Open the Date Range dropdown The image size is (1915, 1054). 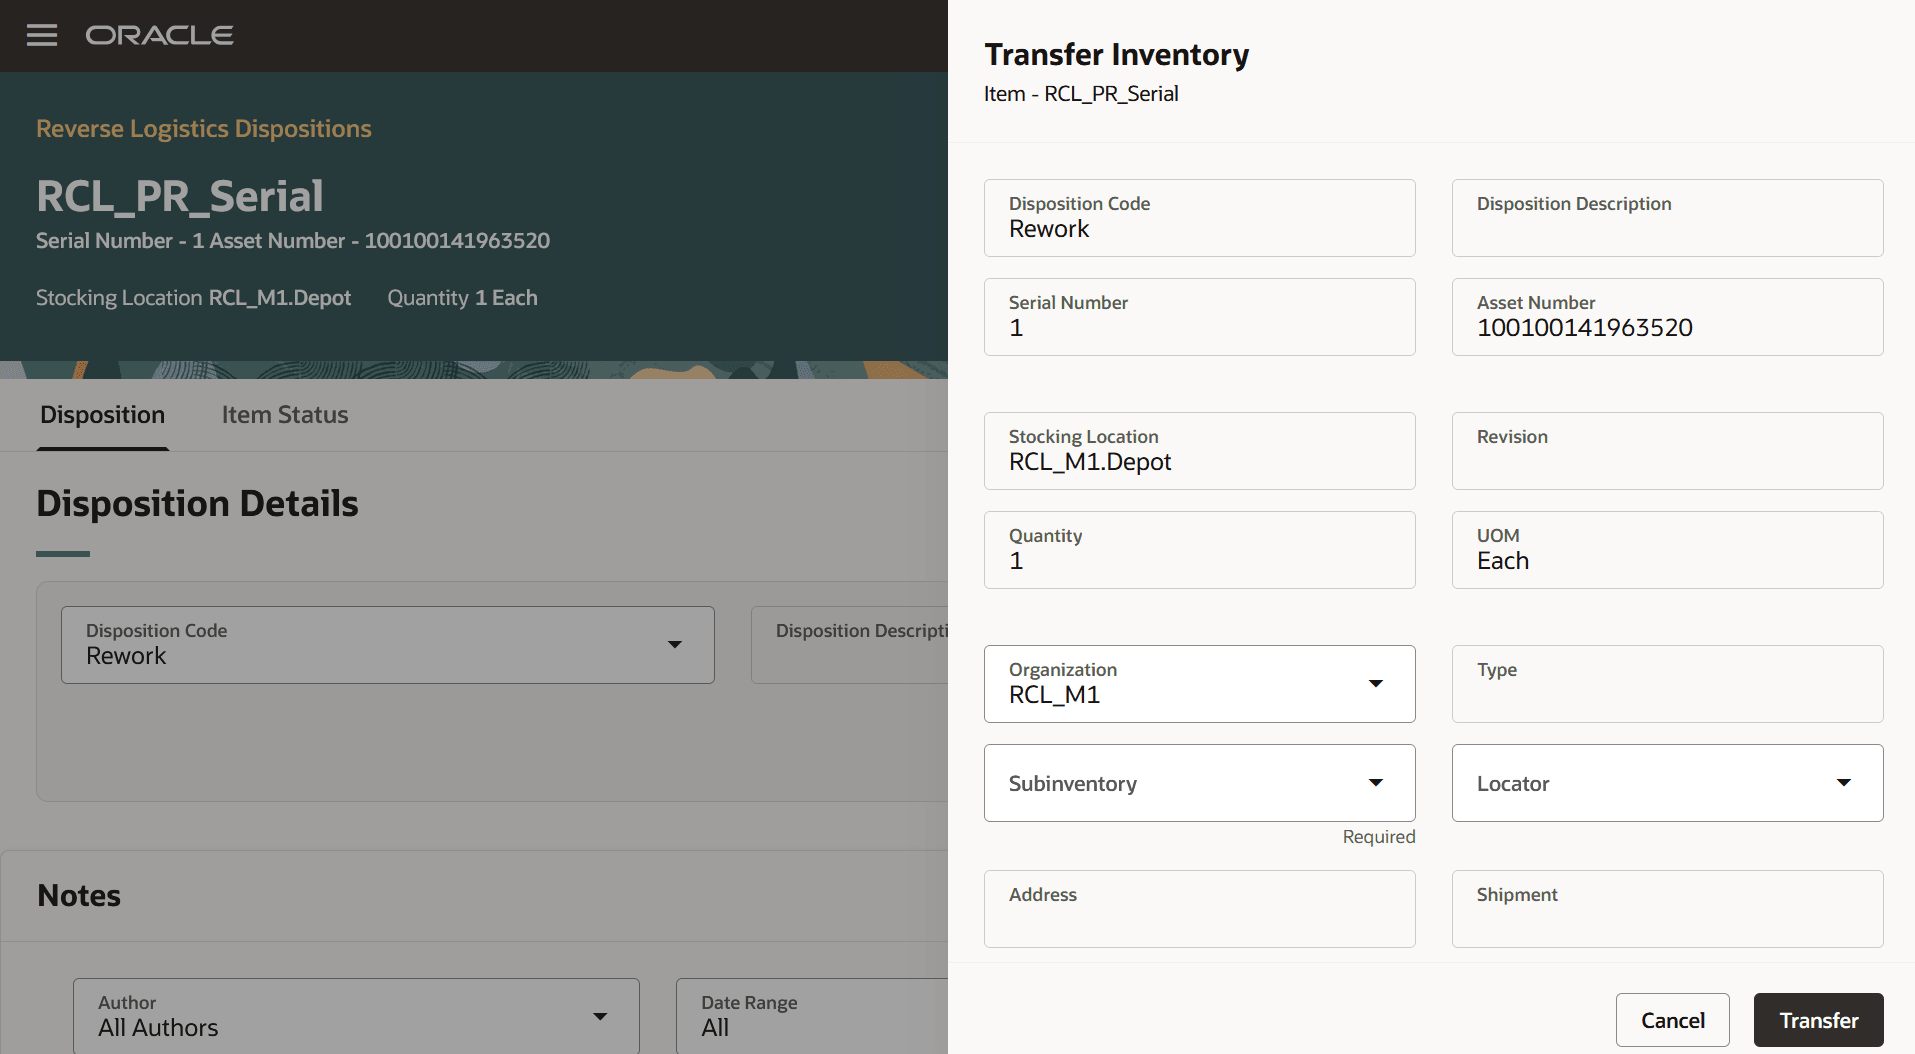point(810,1016)
